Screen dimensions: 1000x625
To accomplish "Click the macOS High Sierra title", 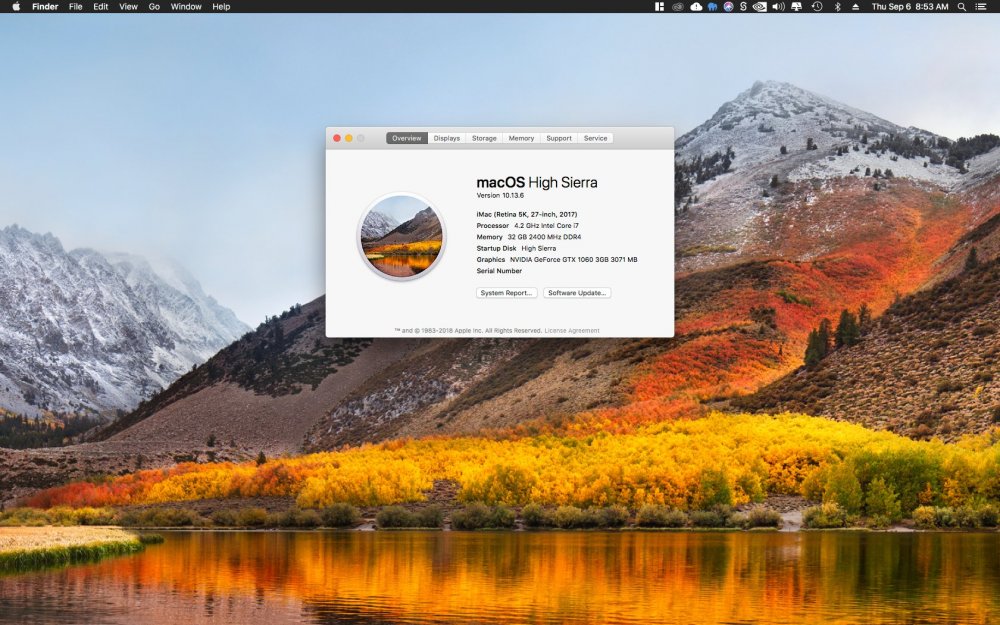I will click(x=537, y=182).
